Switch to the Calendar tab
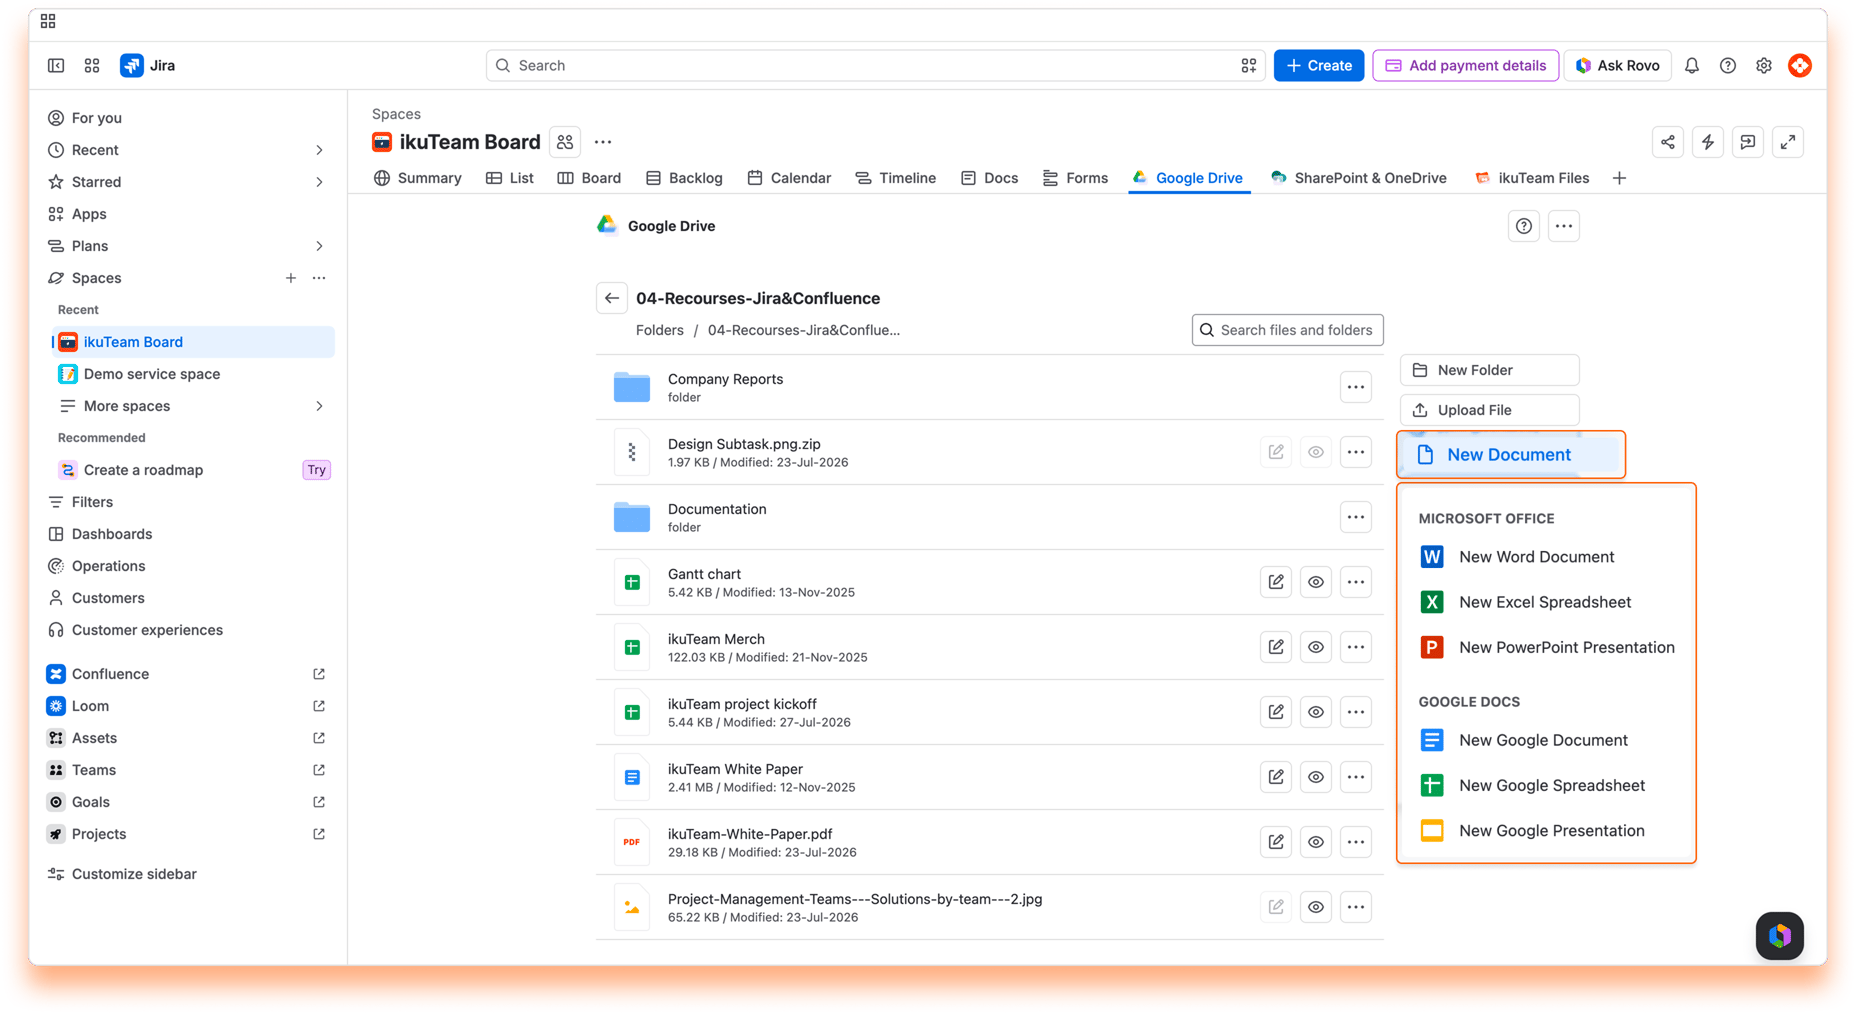This screenshot has height=1014, width=1856. tap(789, 178)
